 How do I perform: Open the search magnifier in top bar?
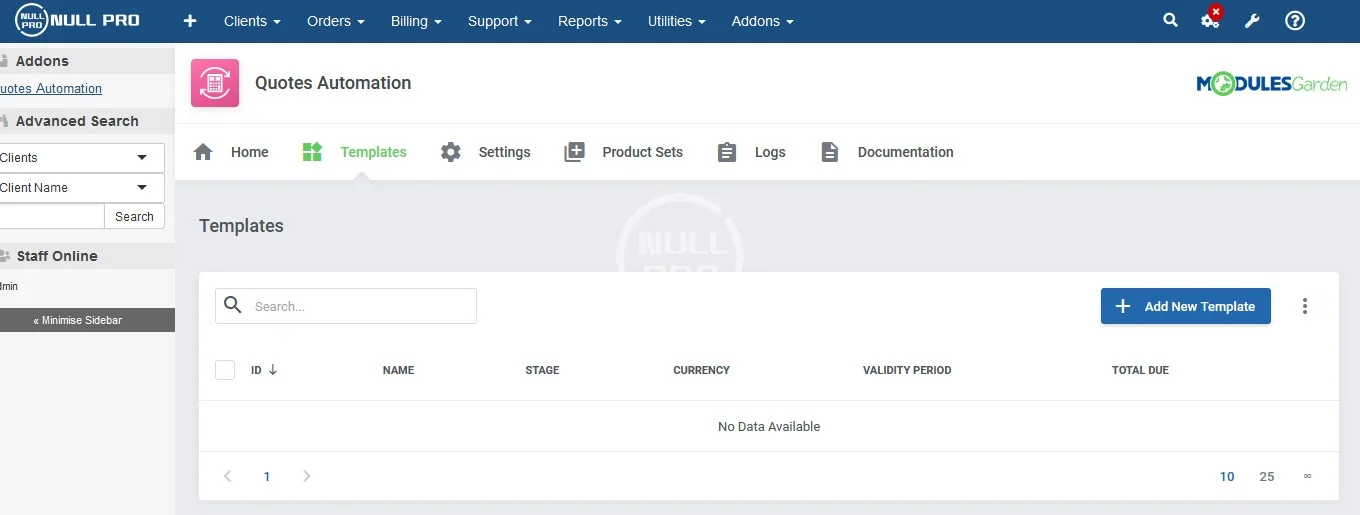(x=1170, y=20)
